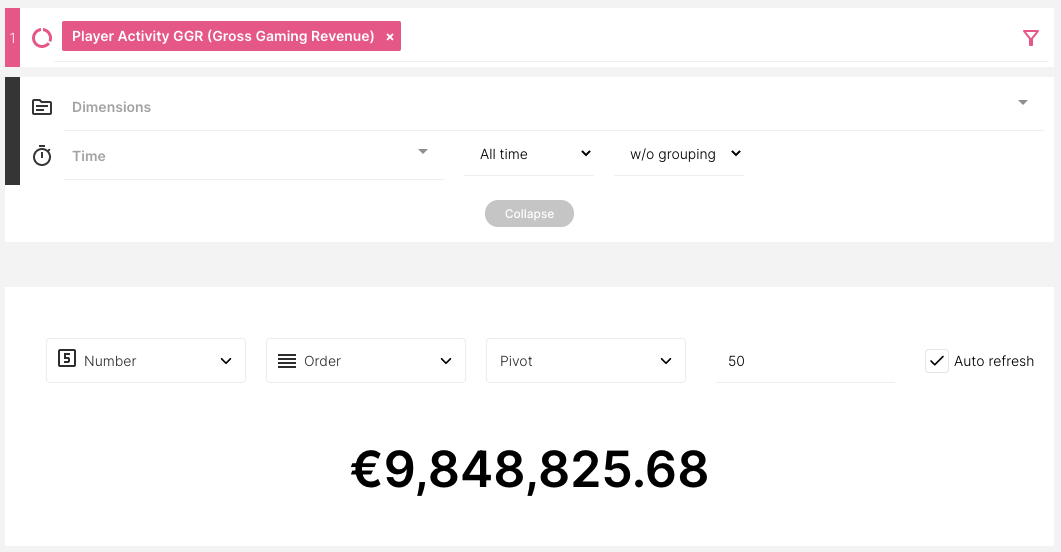This screenshot has width=1061, height=552.
Task: Click the Dimensions folder icon
Action: (42, 107)
